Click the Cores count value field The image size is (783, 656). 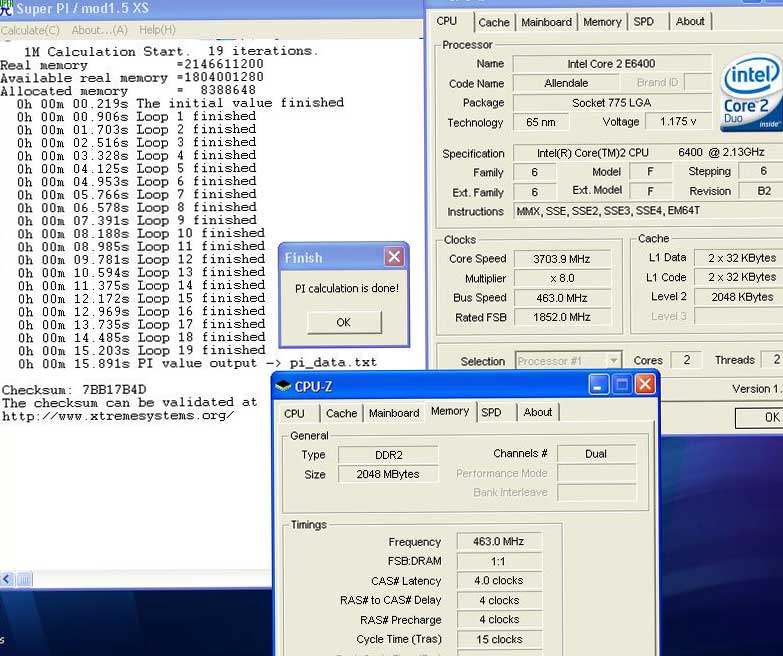[686, 360]
